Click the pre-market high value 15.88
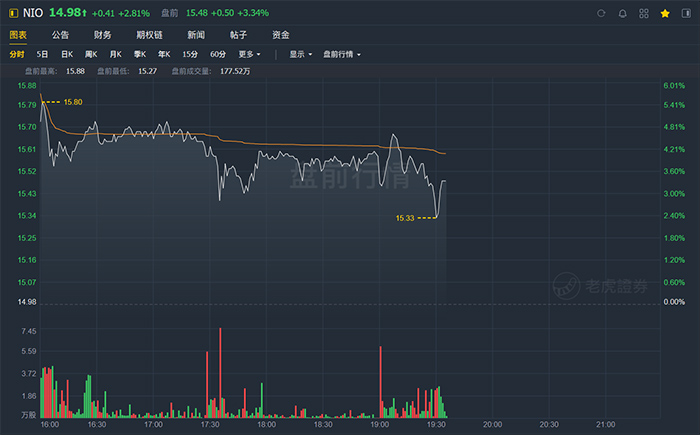Image resolution: width=700 pixels, height=435 pixels. pos(75,71)
